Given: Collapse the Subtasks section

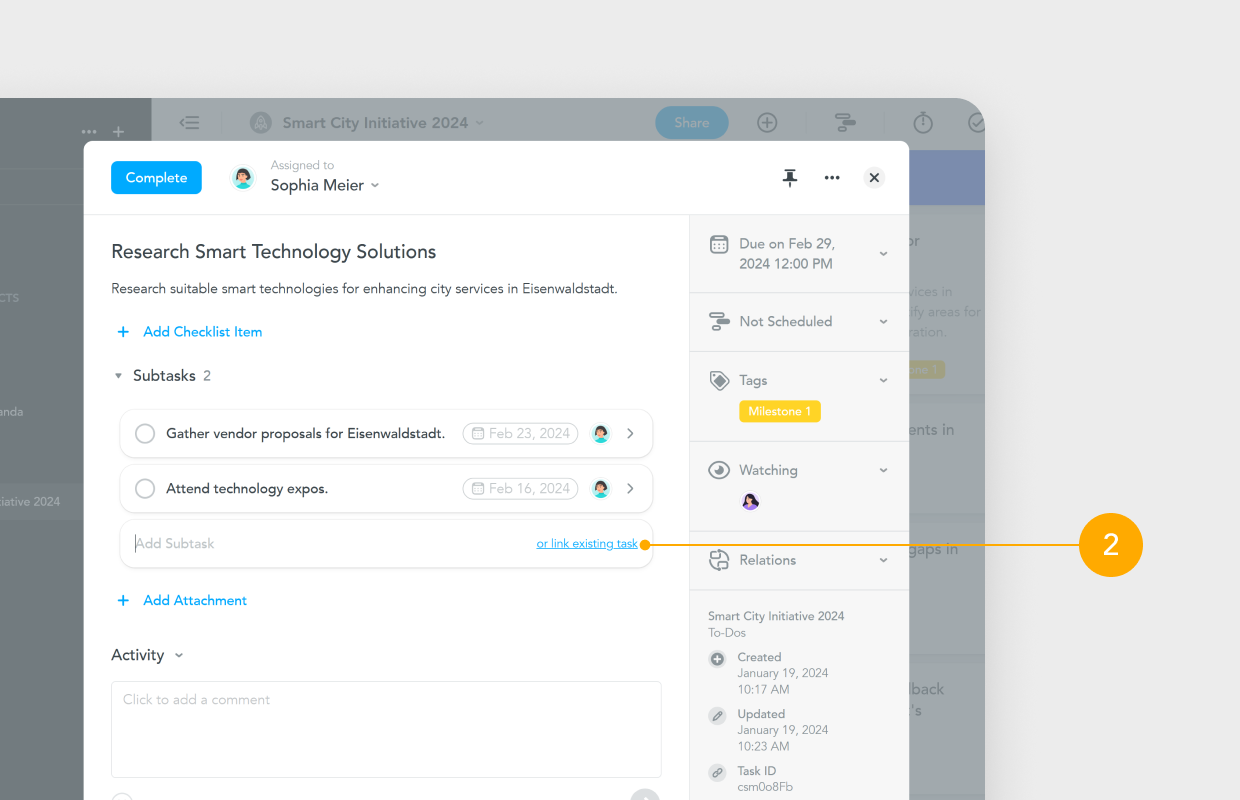Looking at the screenshot, I should (x=119, y=375).
